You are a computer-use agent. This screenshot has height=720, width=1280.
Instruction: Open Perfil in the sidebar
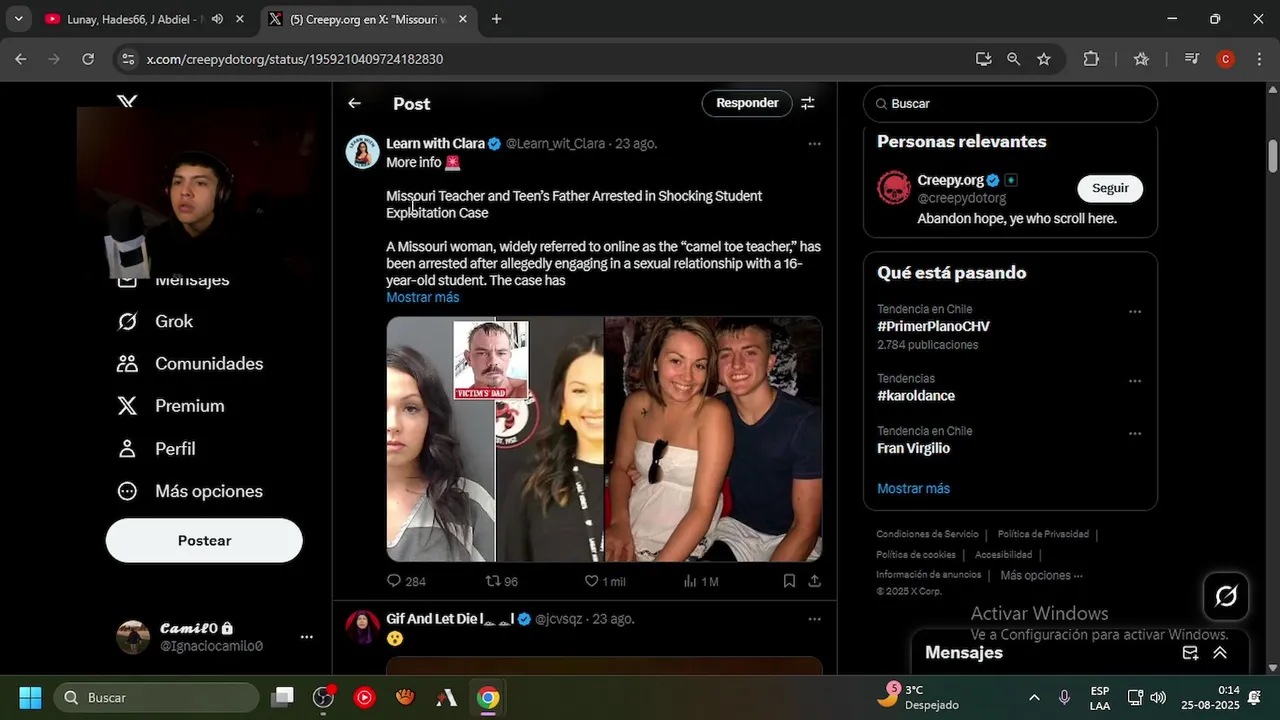coord(156,449)
